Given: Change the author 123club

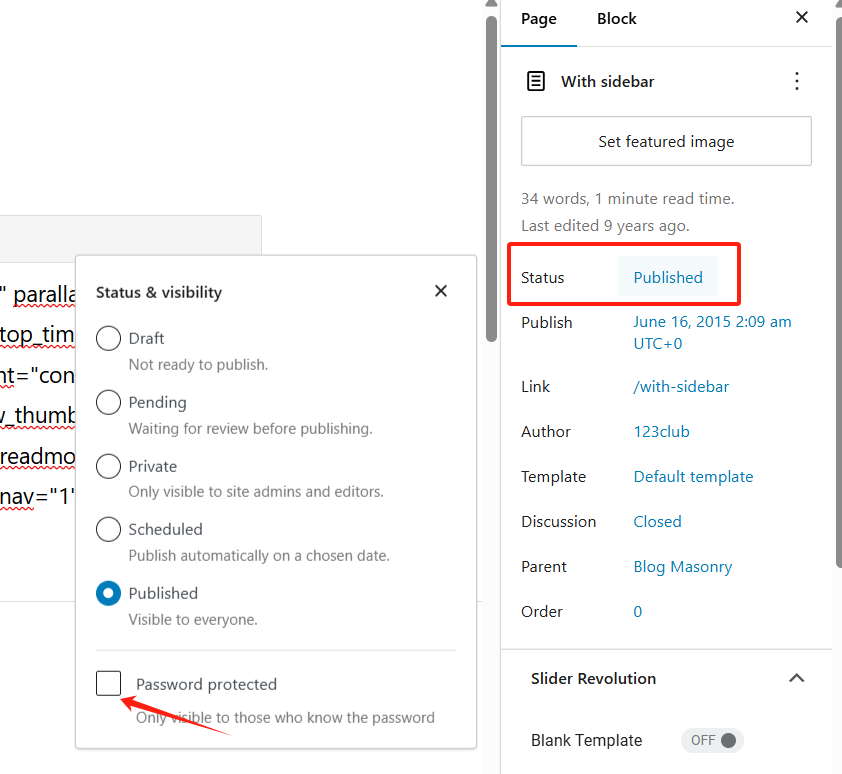Looking at the screenshot, I should click(661, 431).
